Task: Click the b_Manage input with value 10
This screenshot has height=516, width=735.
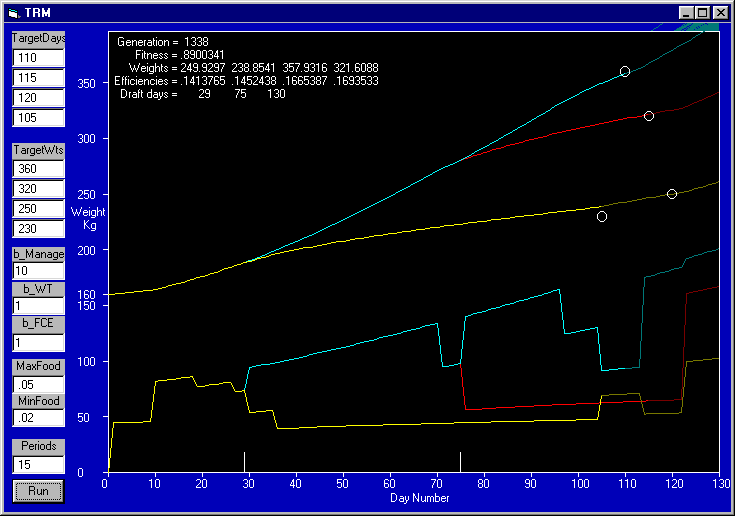Action: point(38,271)
